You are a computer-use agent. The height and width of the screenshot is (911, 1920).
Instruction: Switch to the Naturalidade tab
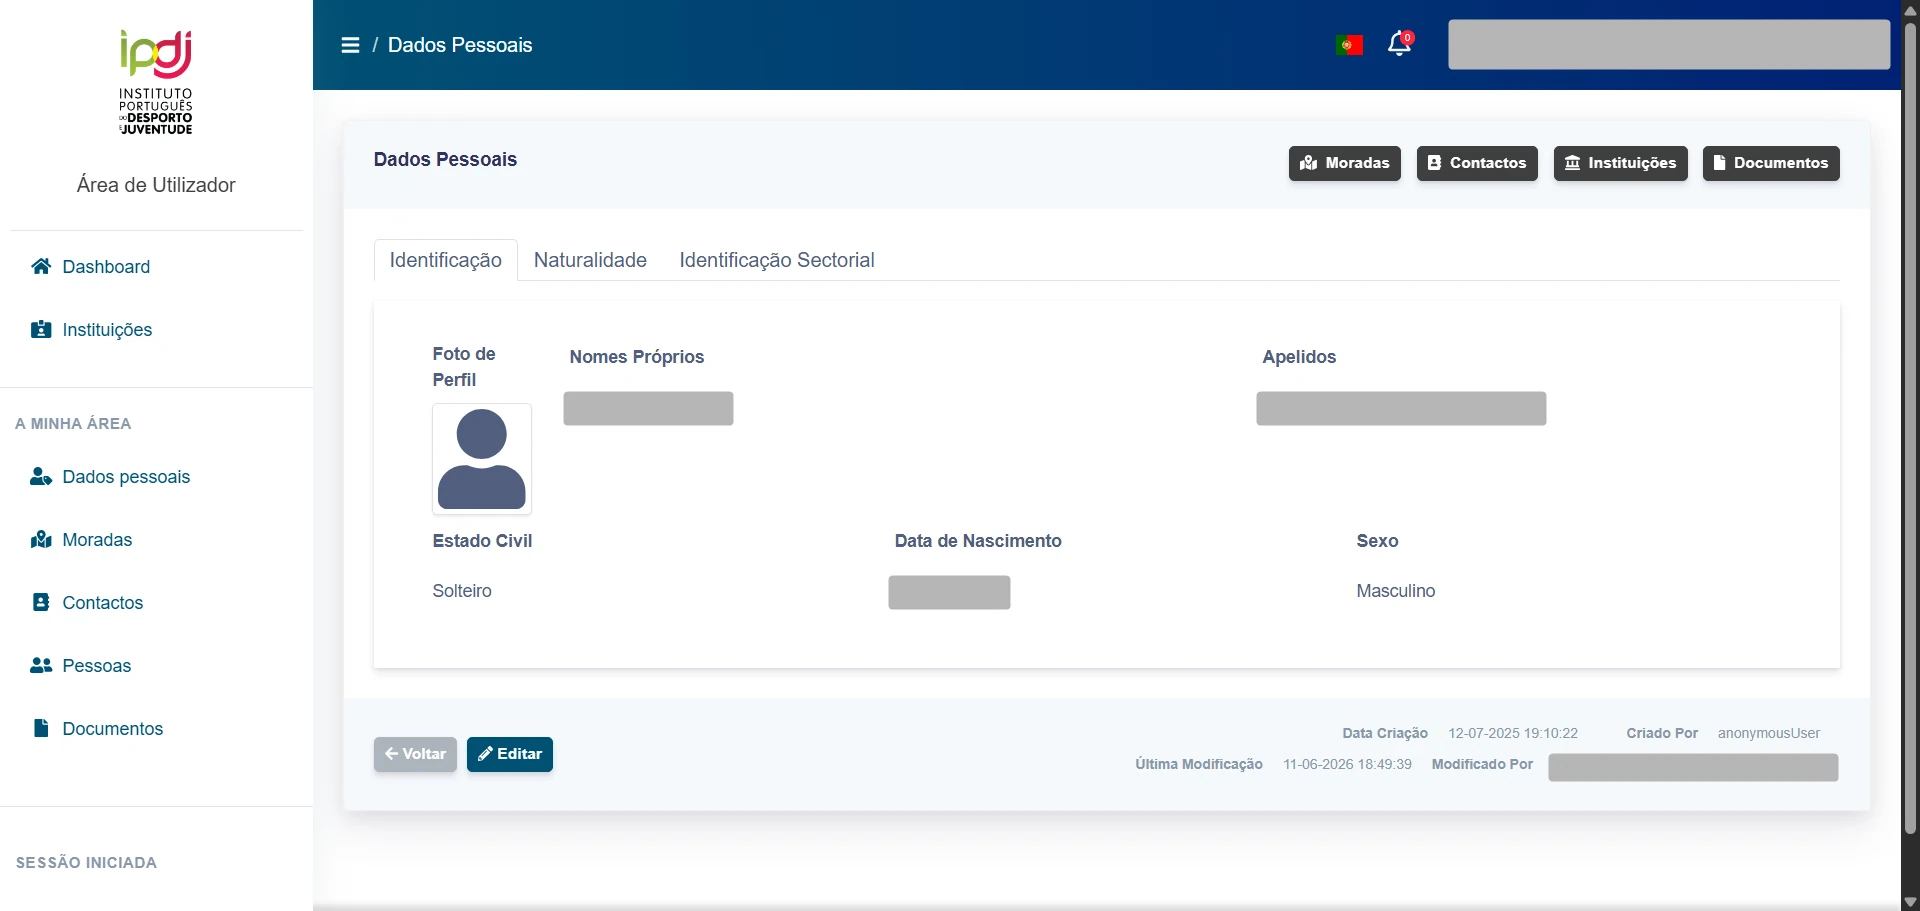[590, 260]
